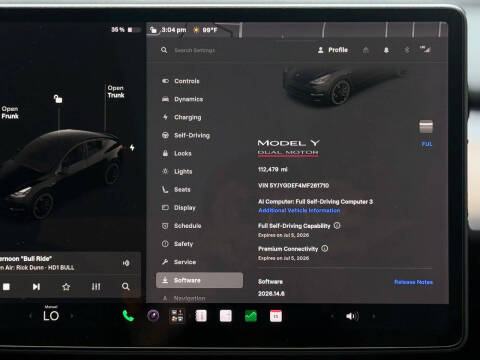Open Seats settings

(176, 189)
